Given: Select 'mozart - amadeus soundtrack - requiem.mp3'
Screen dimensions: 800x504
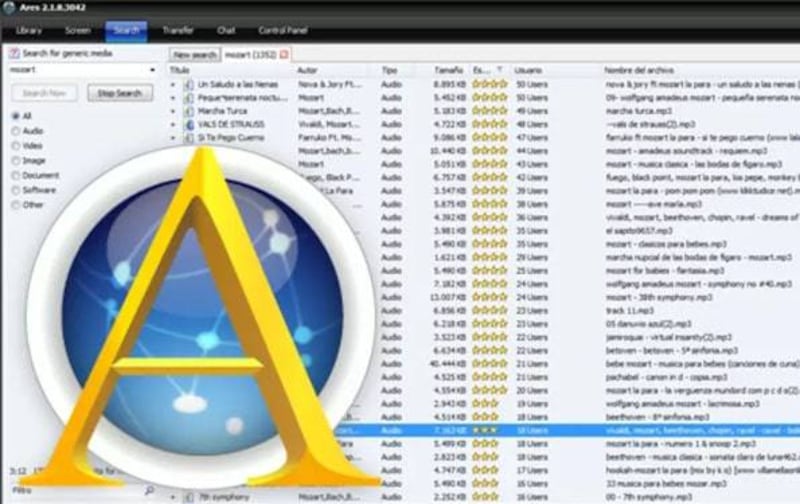Looking at the screenshot, I should pos(686,151).
